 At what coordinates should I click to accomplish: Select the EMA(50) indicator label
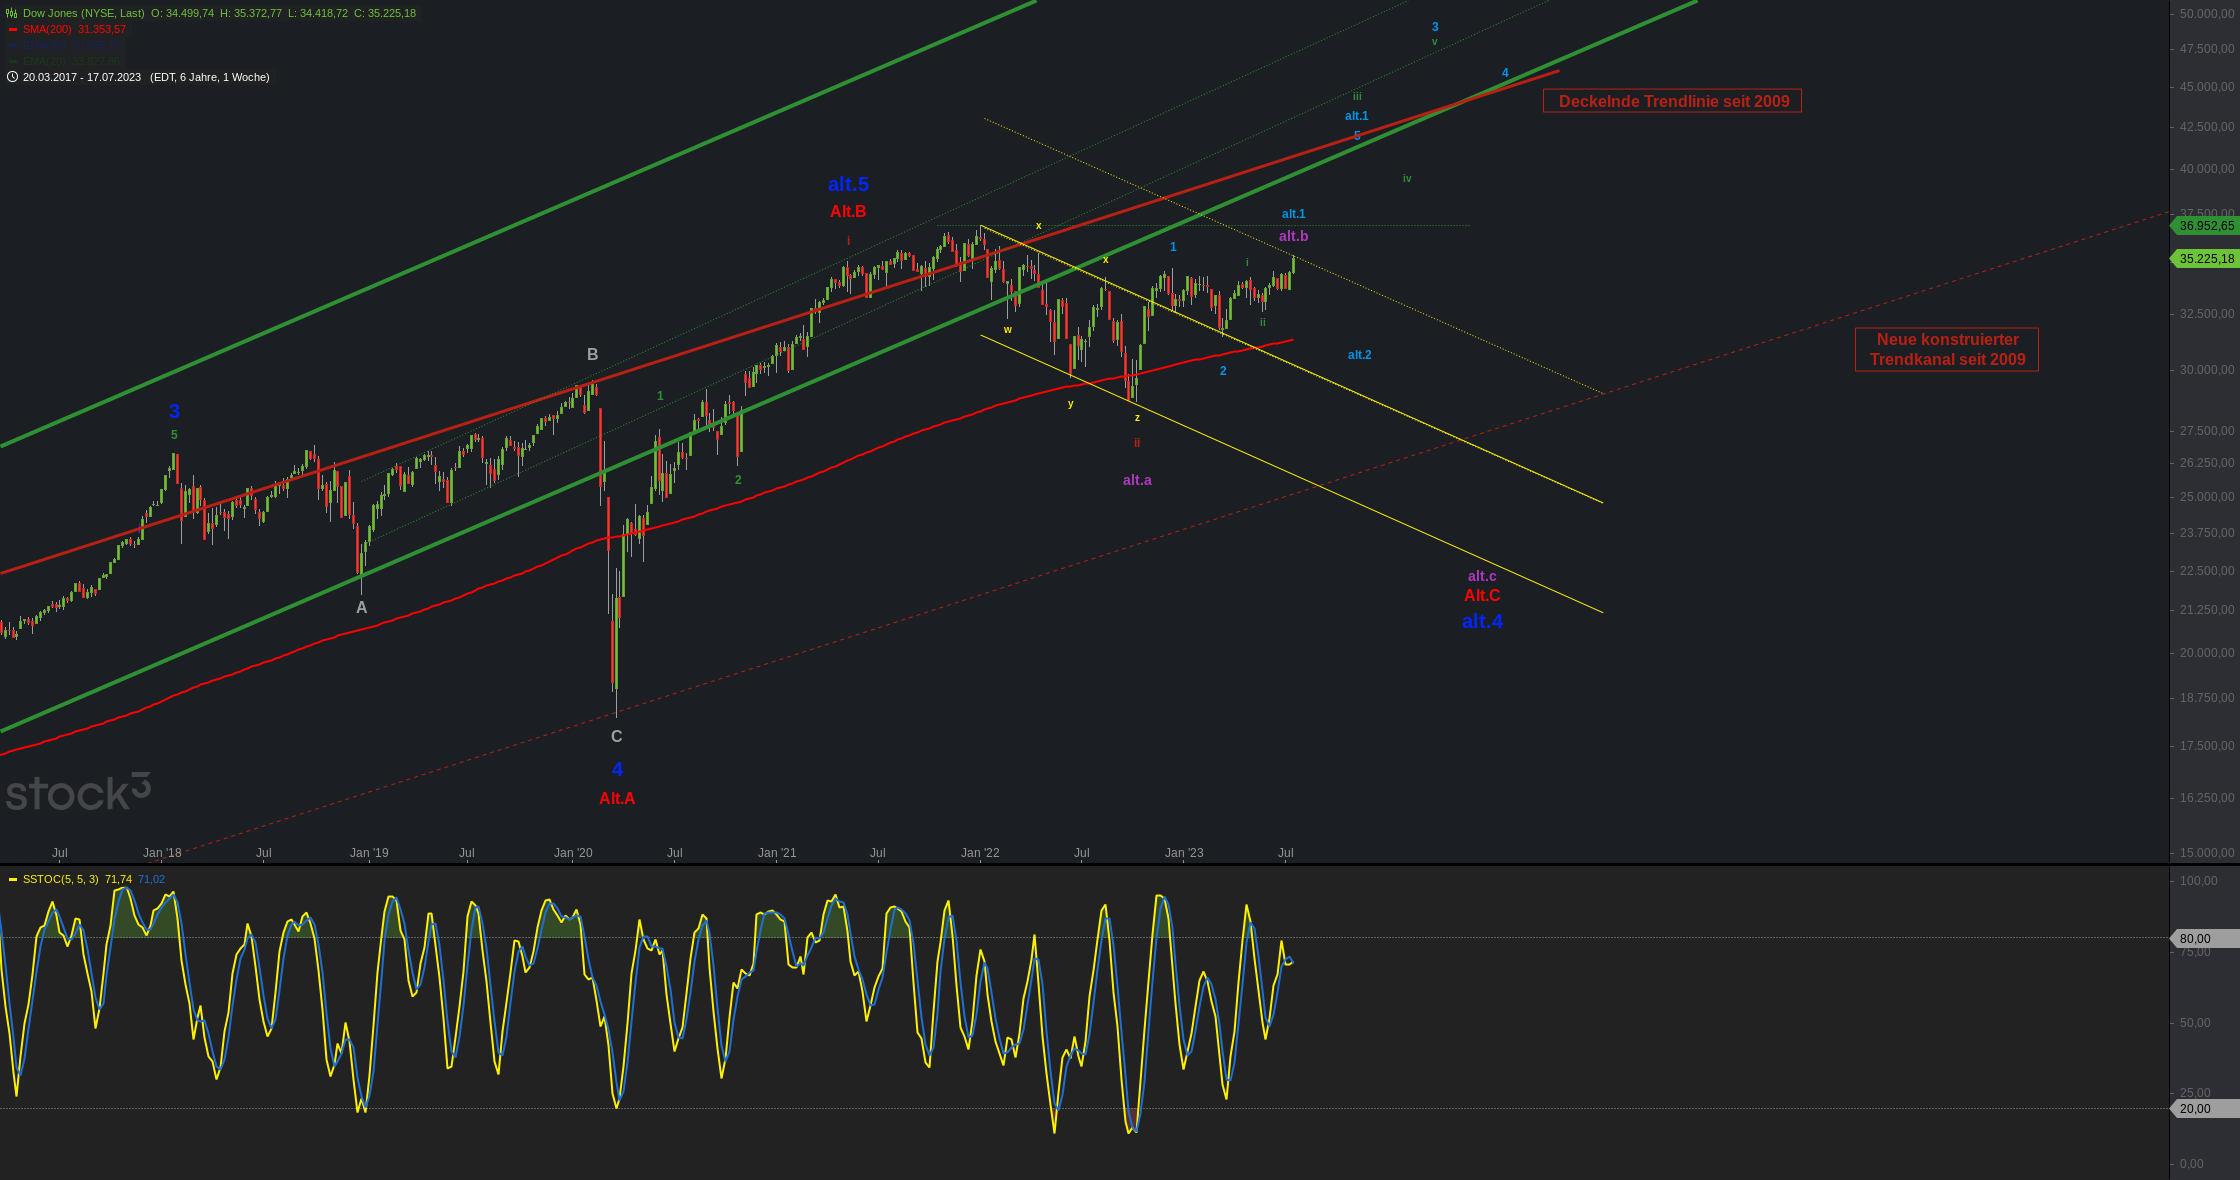tap(44, 45)
